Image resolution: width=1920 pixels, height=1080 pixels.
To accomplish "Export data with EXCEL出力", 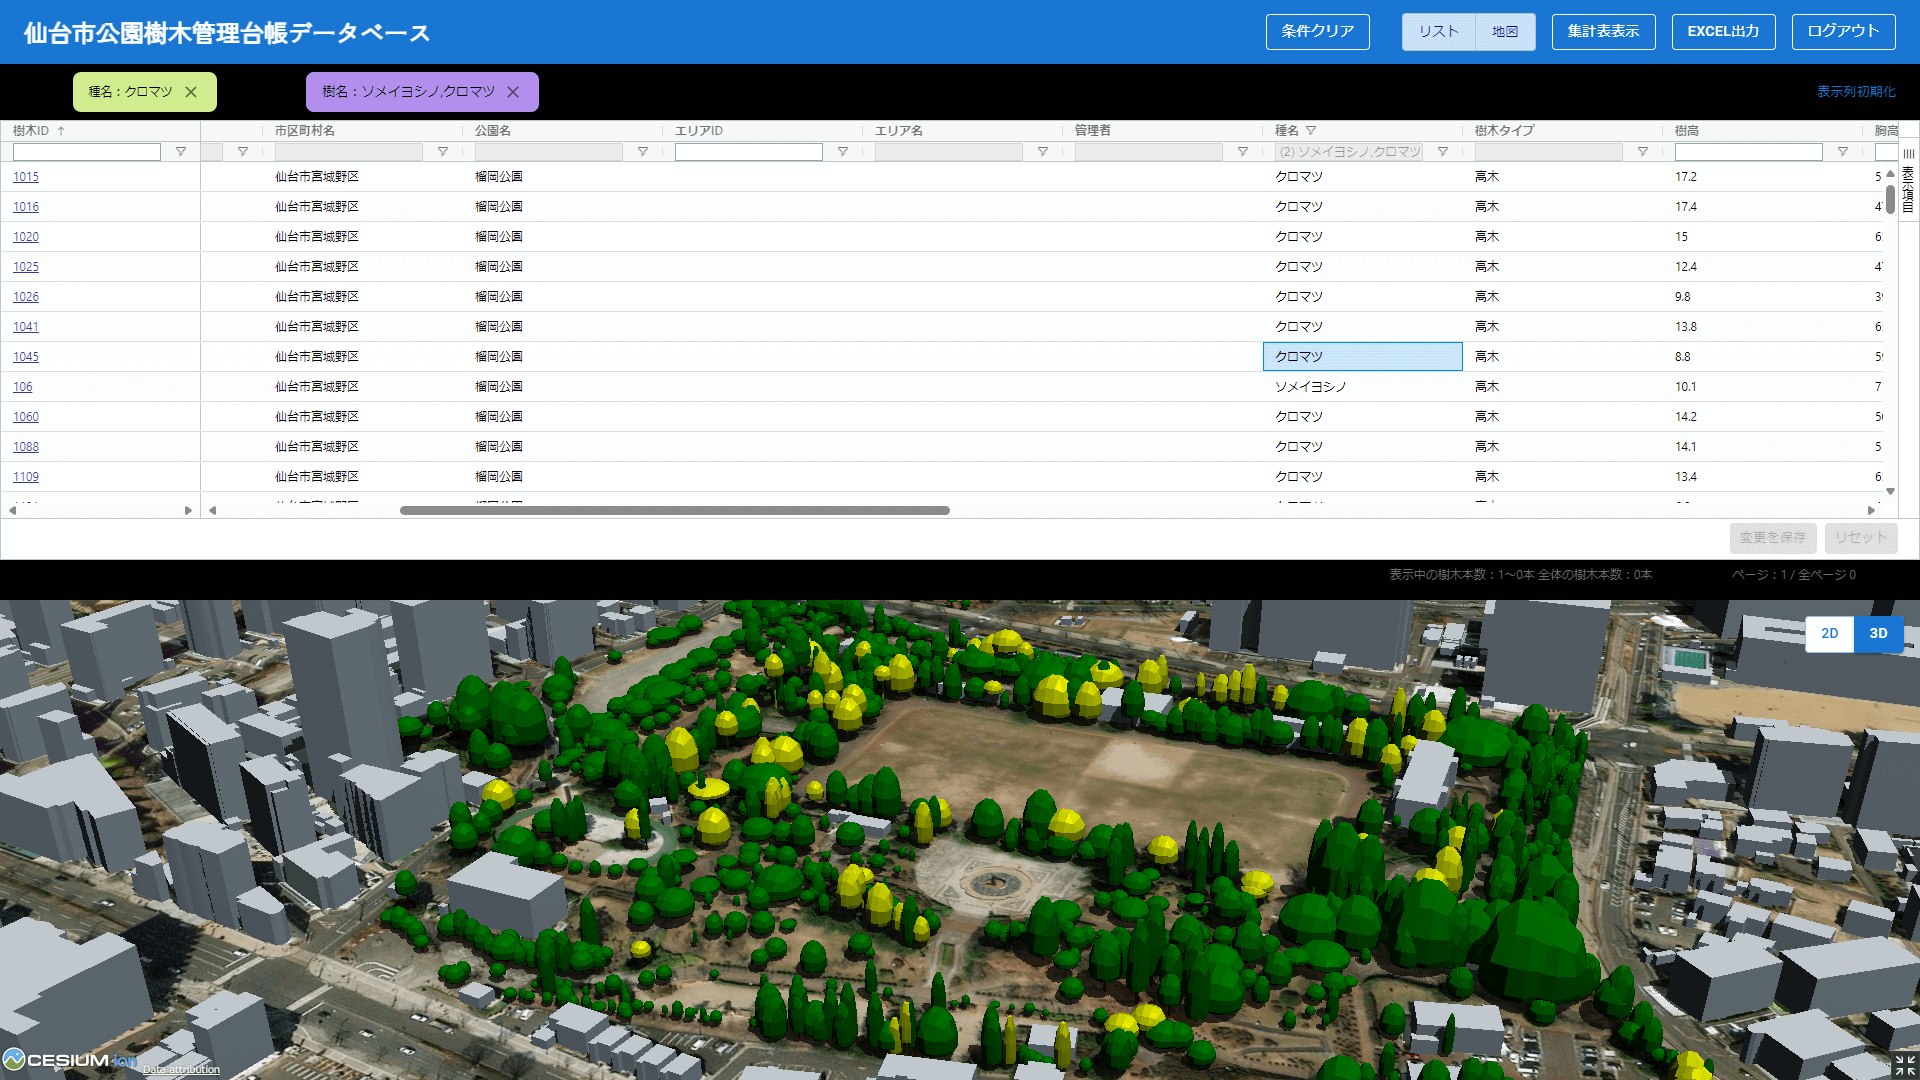I will (1724, 32).
